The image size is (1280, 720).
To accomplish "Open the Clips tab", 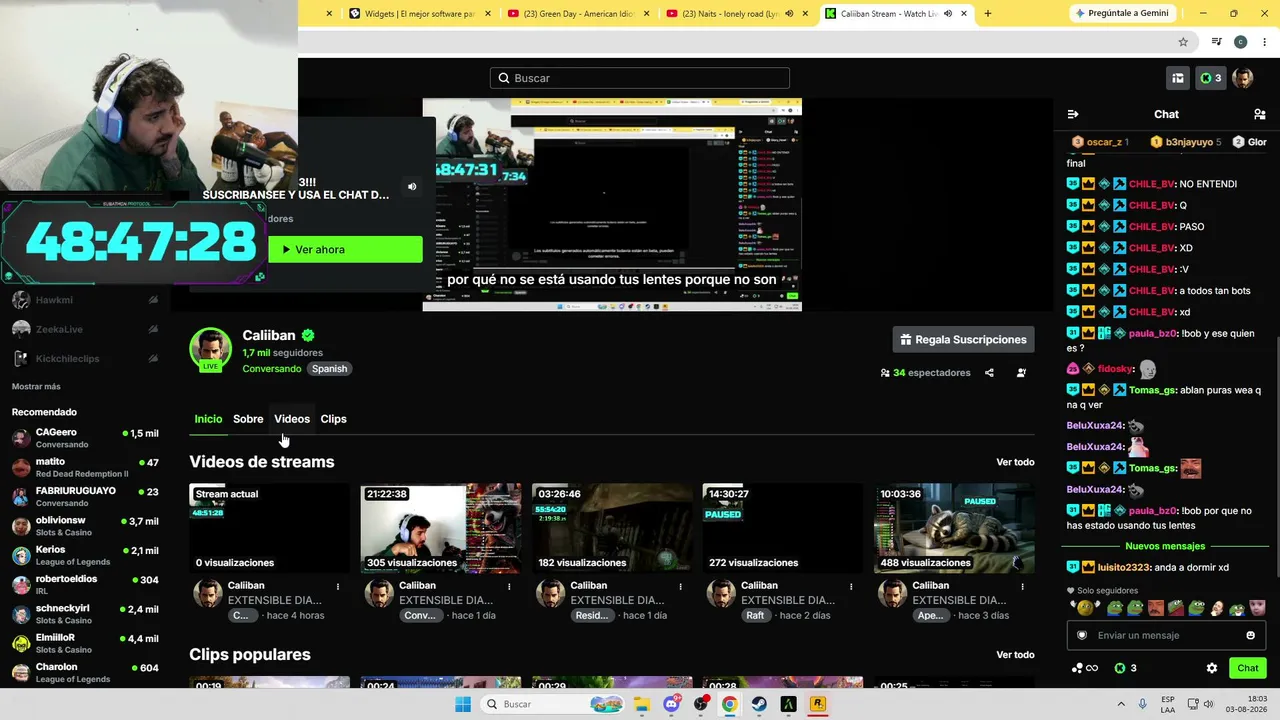I will [333, 419].
